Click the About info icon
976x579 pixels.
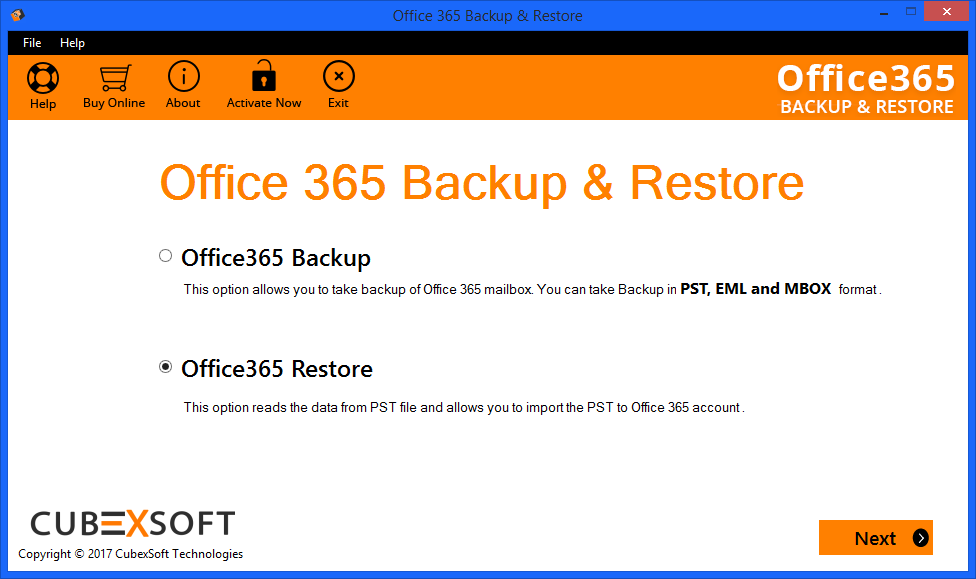[184, 76]
